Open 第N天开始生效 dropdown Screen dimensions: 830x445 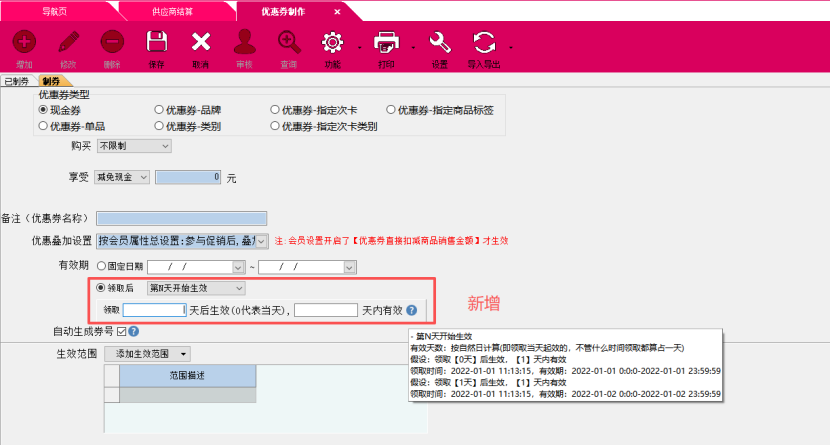[x=196, y=288]
